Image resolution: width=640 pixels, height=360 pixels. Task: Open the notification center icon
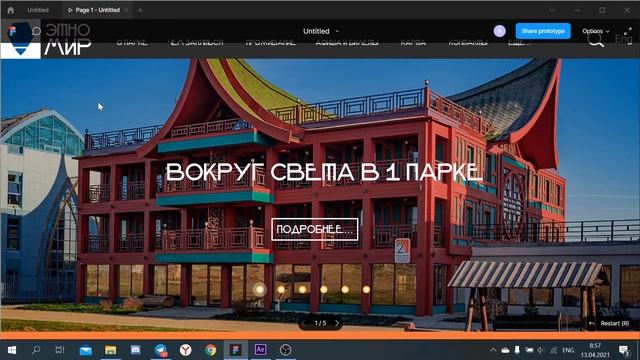pos(624,350)
